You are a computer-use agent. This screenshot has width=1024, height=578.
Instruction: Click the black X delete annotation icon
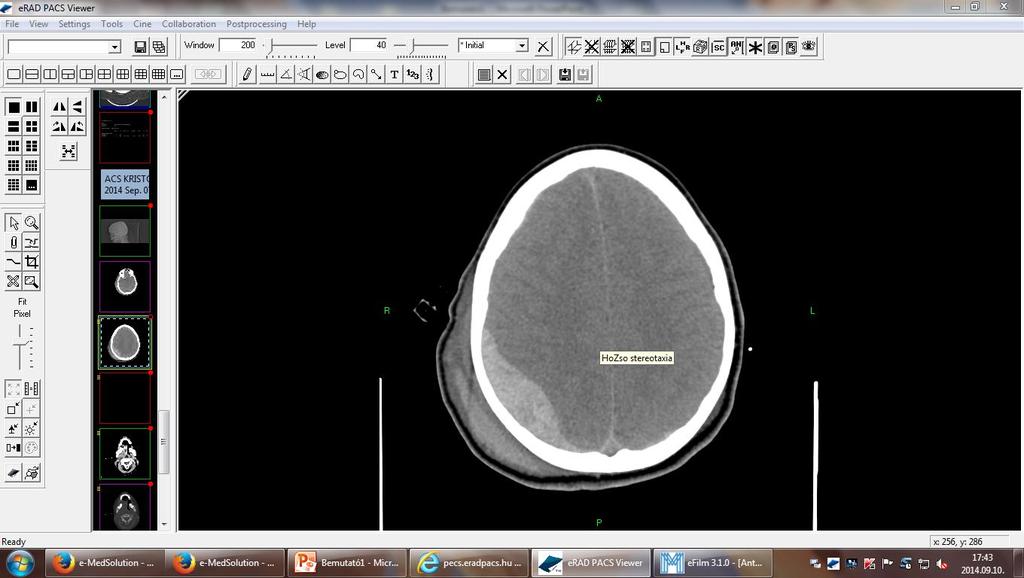(x=502, y=74)
